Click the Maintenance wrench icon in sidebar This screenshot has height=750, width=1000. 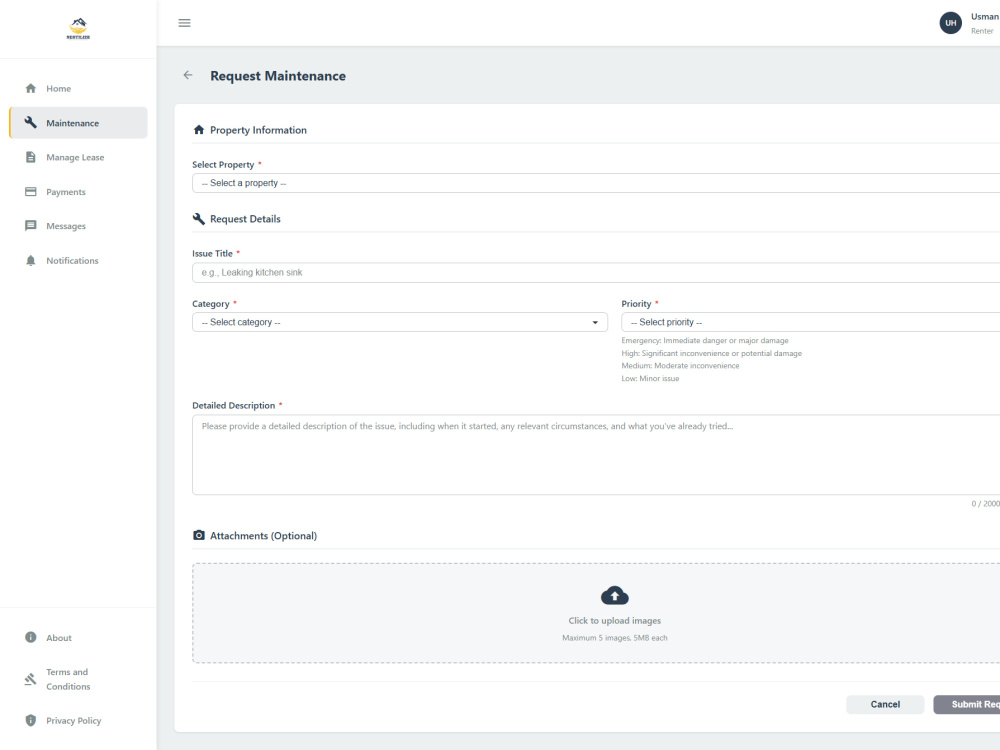click(31, 122)
